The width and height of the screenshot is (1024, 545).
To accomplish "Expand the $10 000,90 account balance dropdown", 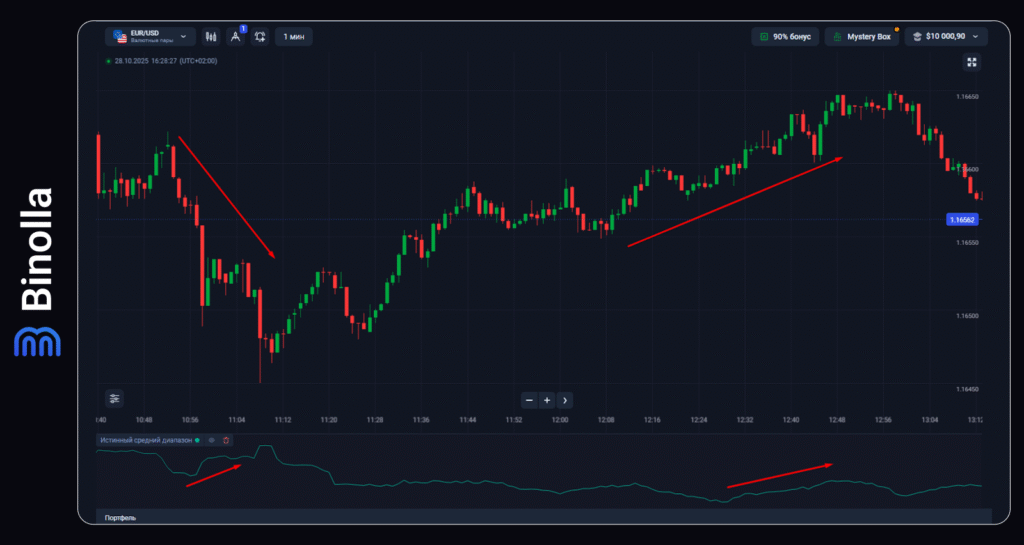I will point(946,37).
